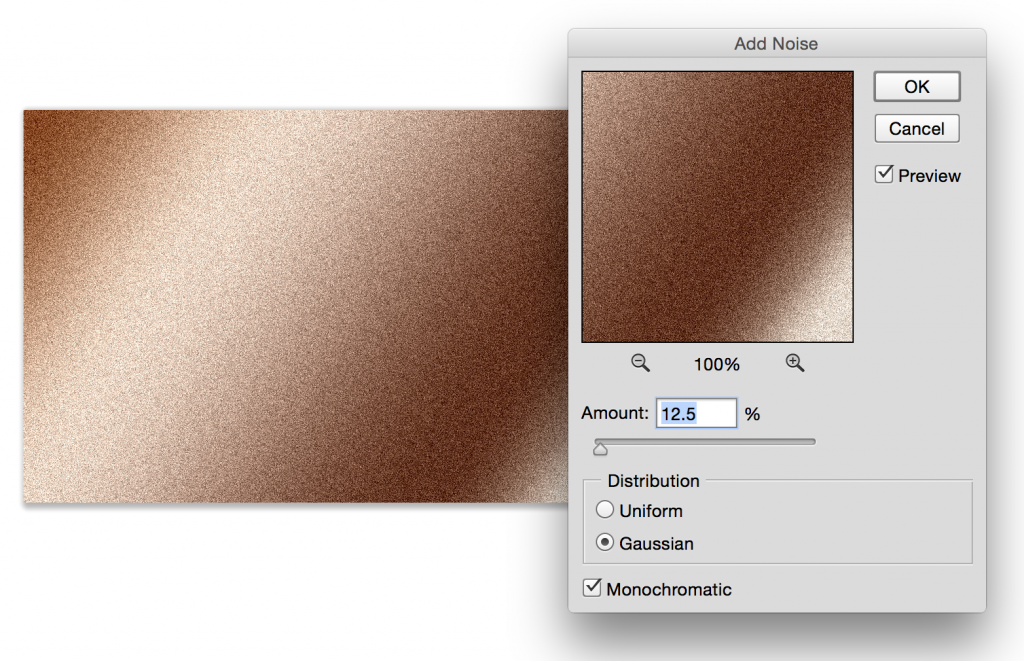Click the Add Noise dialog title bar

pyautogui.click(x=776, y=43)
